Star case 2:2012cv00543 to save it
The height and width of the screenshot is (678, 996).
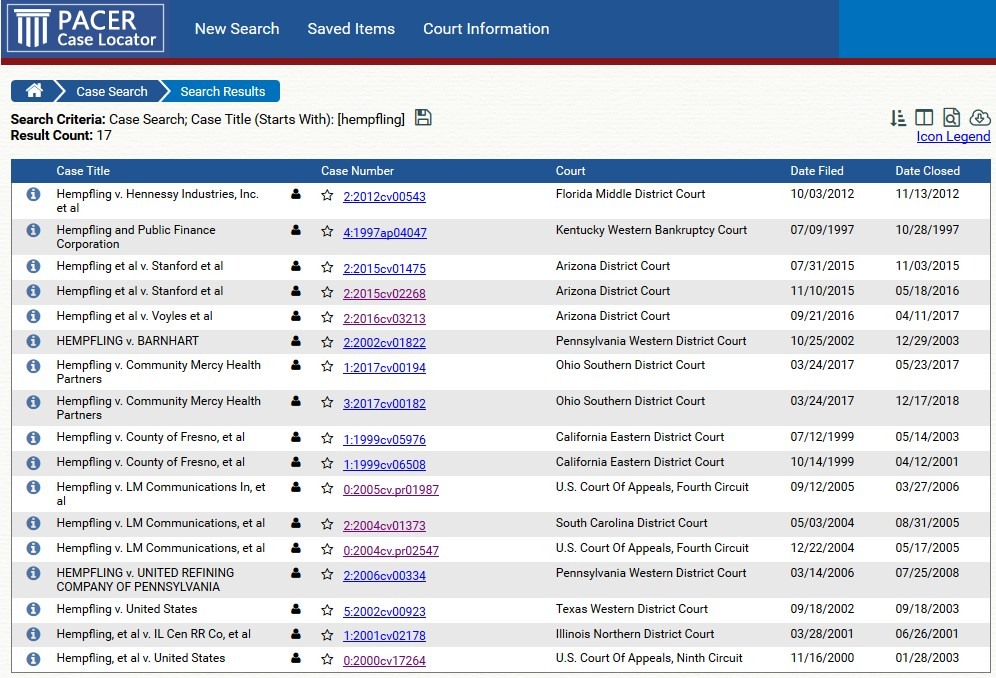[327, 196]
